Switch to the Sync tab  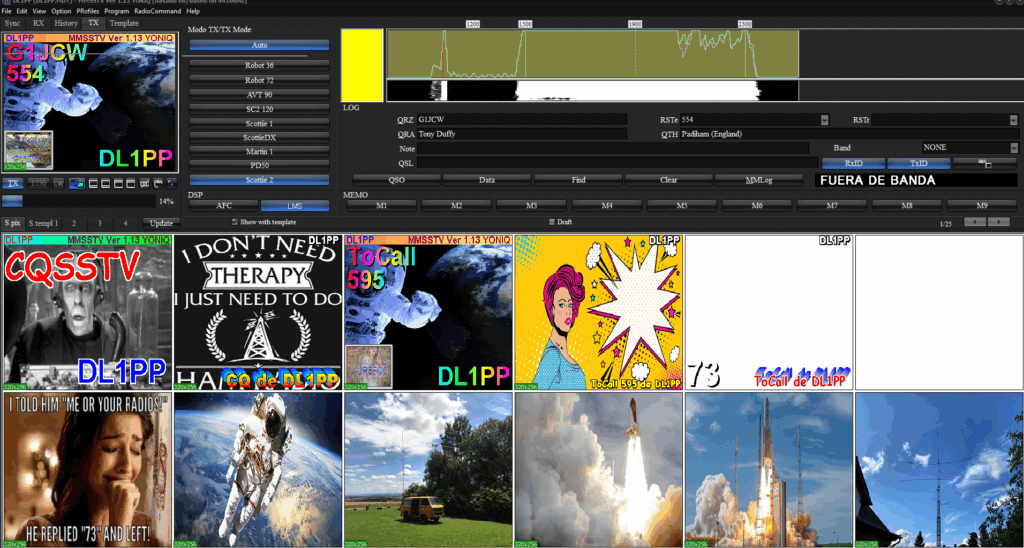point(12,24)
